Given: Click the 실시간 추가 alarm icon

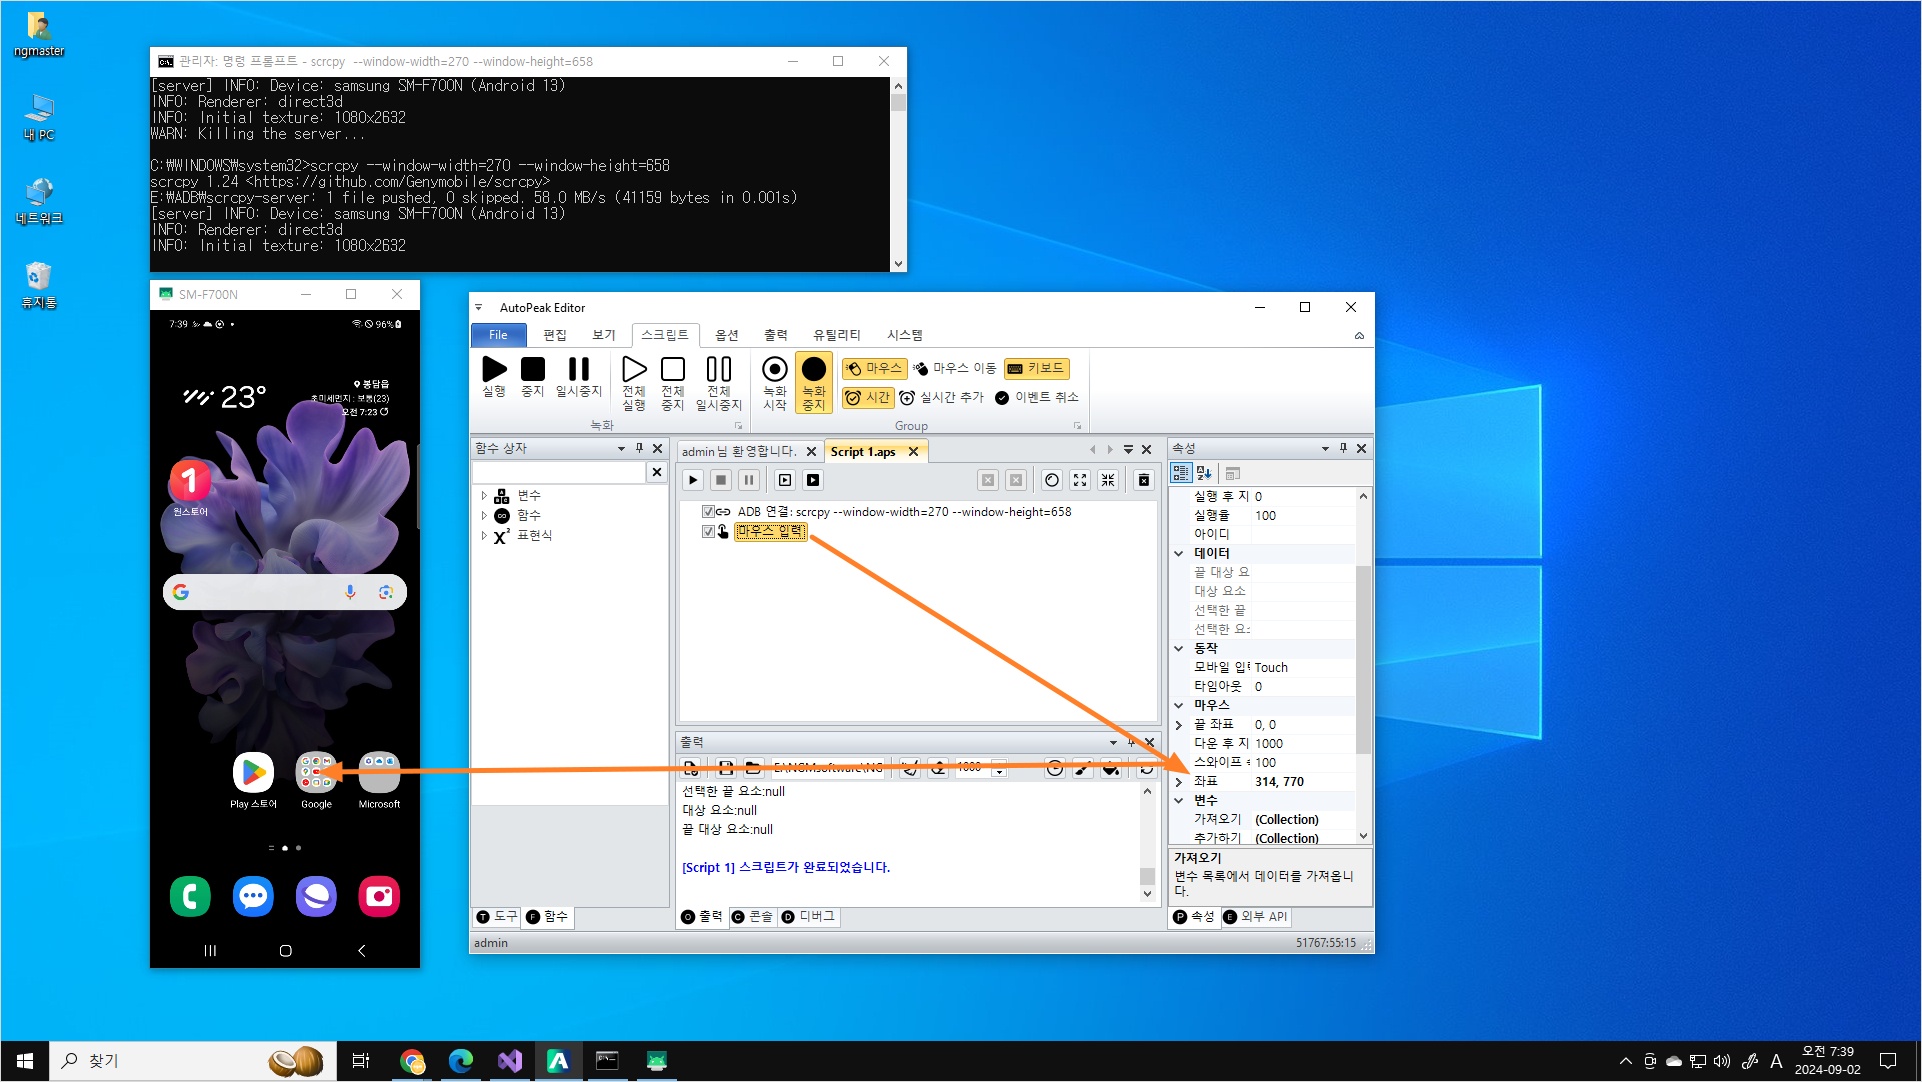Looking at the screenshot, I should (907, 398).
